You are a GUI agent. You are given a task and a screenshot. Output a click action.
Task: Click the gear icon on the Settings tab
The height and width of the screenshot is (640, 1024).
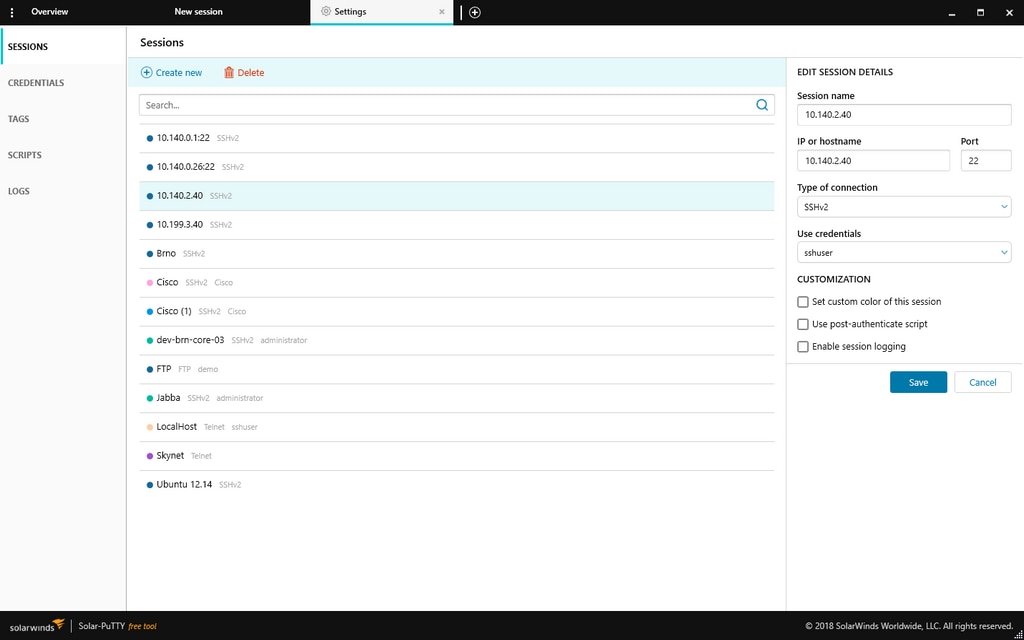click(x=325, y=12)
